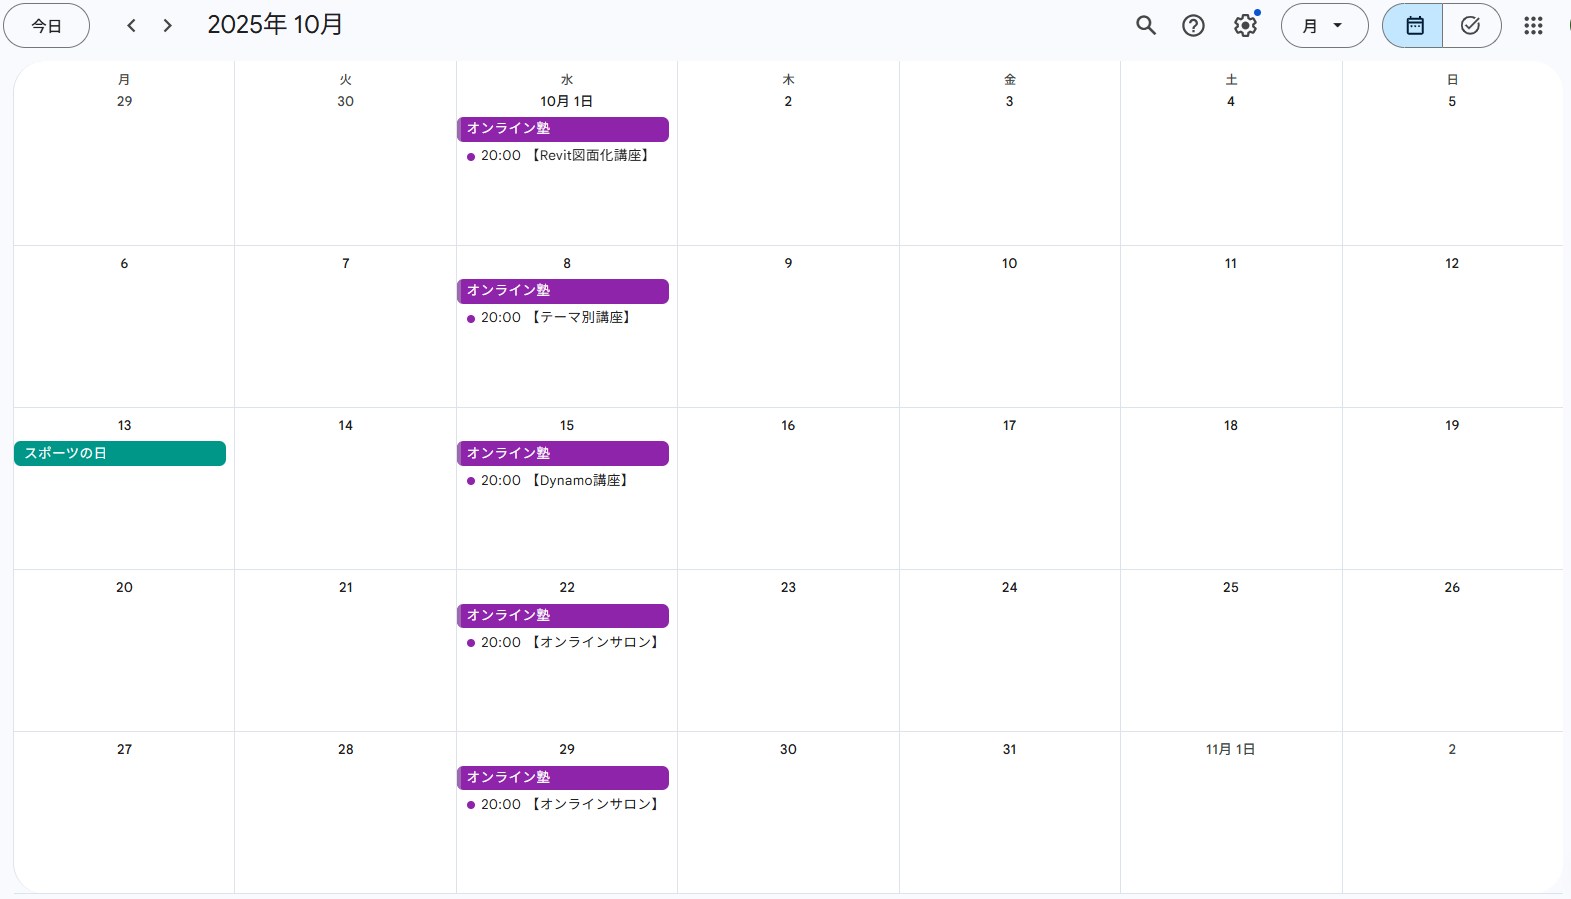This screenshot has width=1571, height=899.
Task: Open the search magnifier icon
Action: 1146,26
